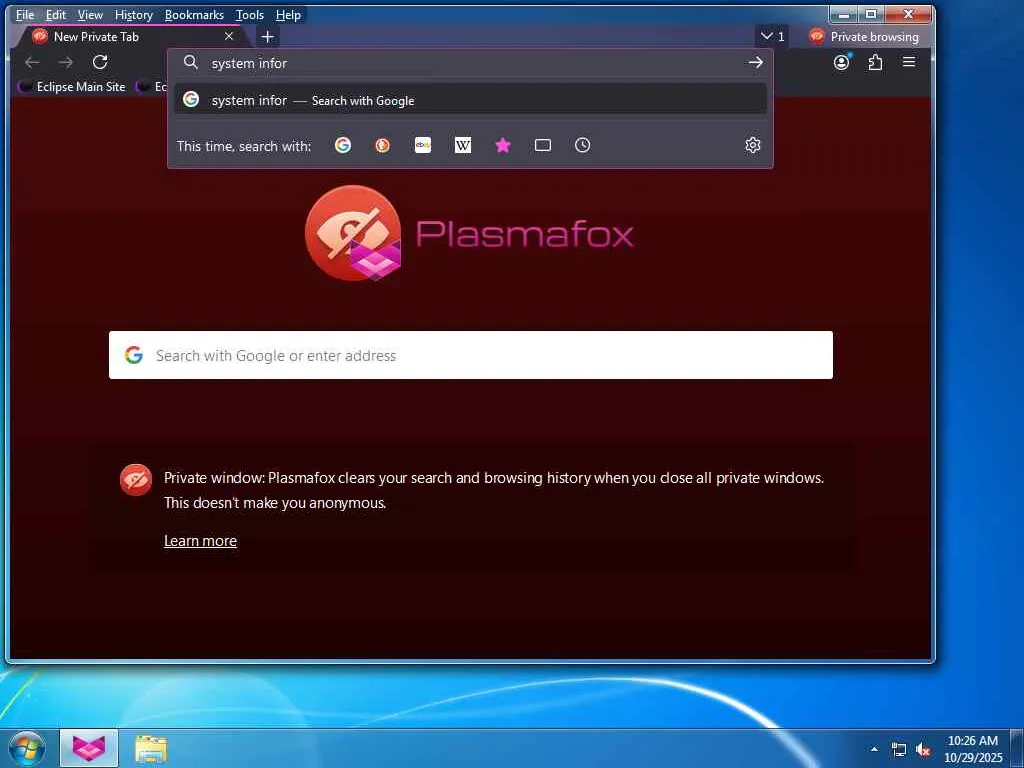Screen dimensions: 1024x768
Task: Open the Tools menu
Action: pyautogui.click(x=250, y=14)
